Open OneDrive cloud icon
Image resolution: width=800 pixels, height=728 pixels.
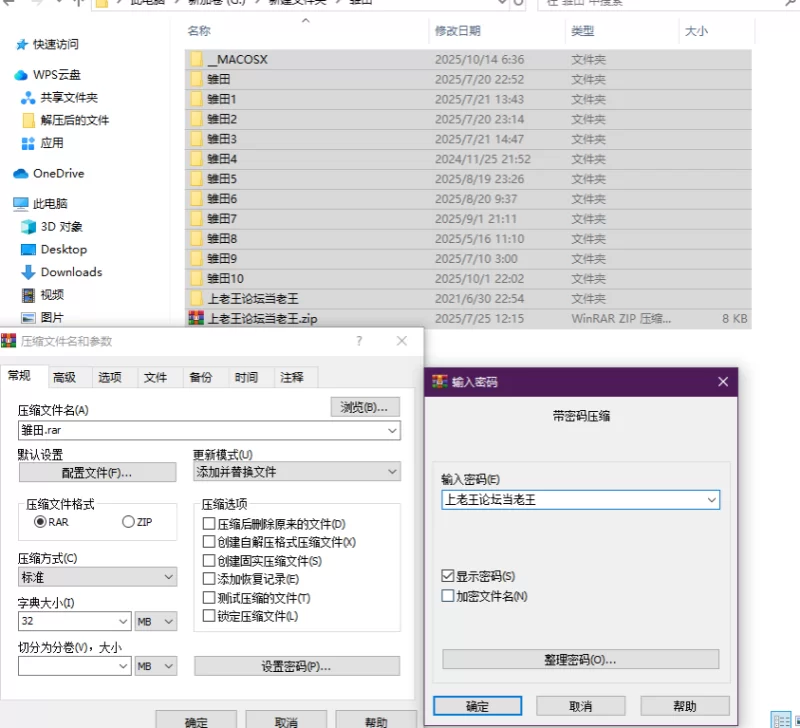point(21,173)
